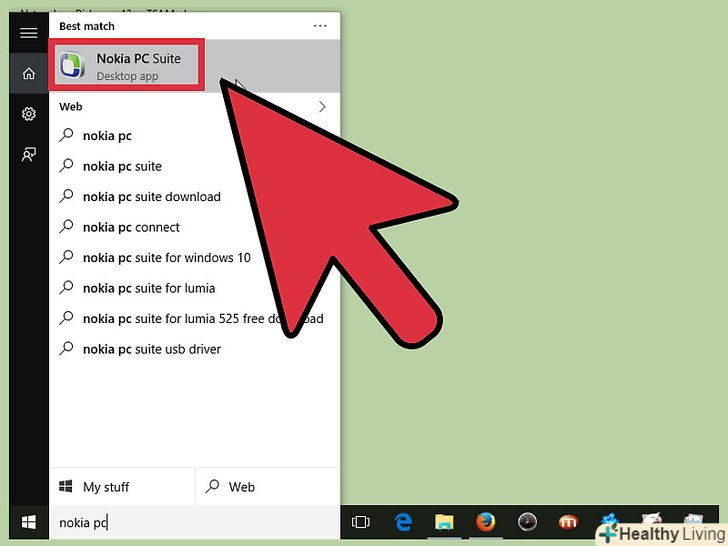
Task: Open the Settings gear in search sidebar
Action: click(29, 114)
